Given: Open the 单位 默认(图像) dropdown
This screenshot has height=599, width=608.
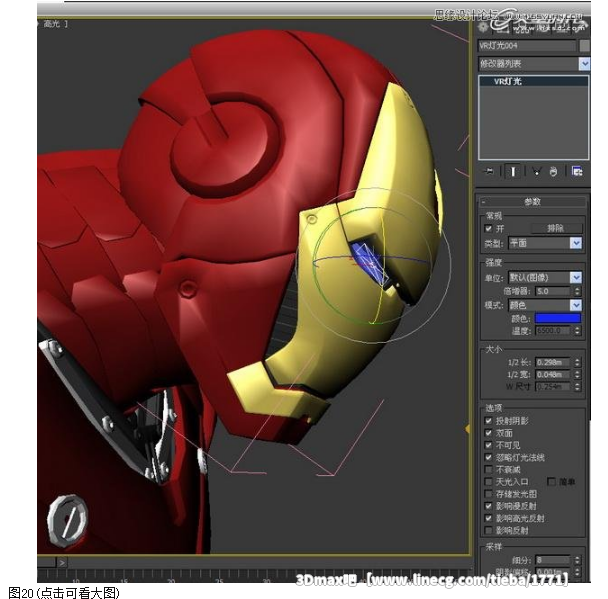Looking at the screenshot, I should pyautogui.click(x=545, y=277).
